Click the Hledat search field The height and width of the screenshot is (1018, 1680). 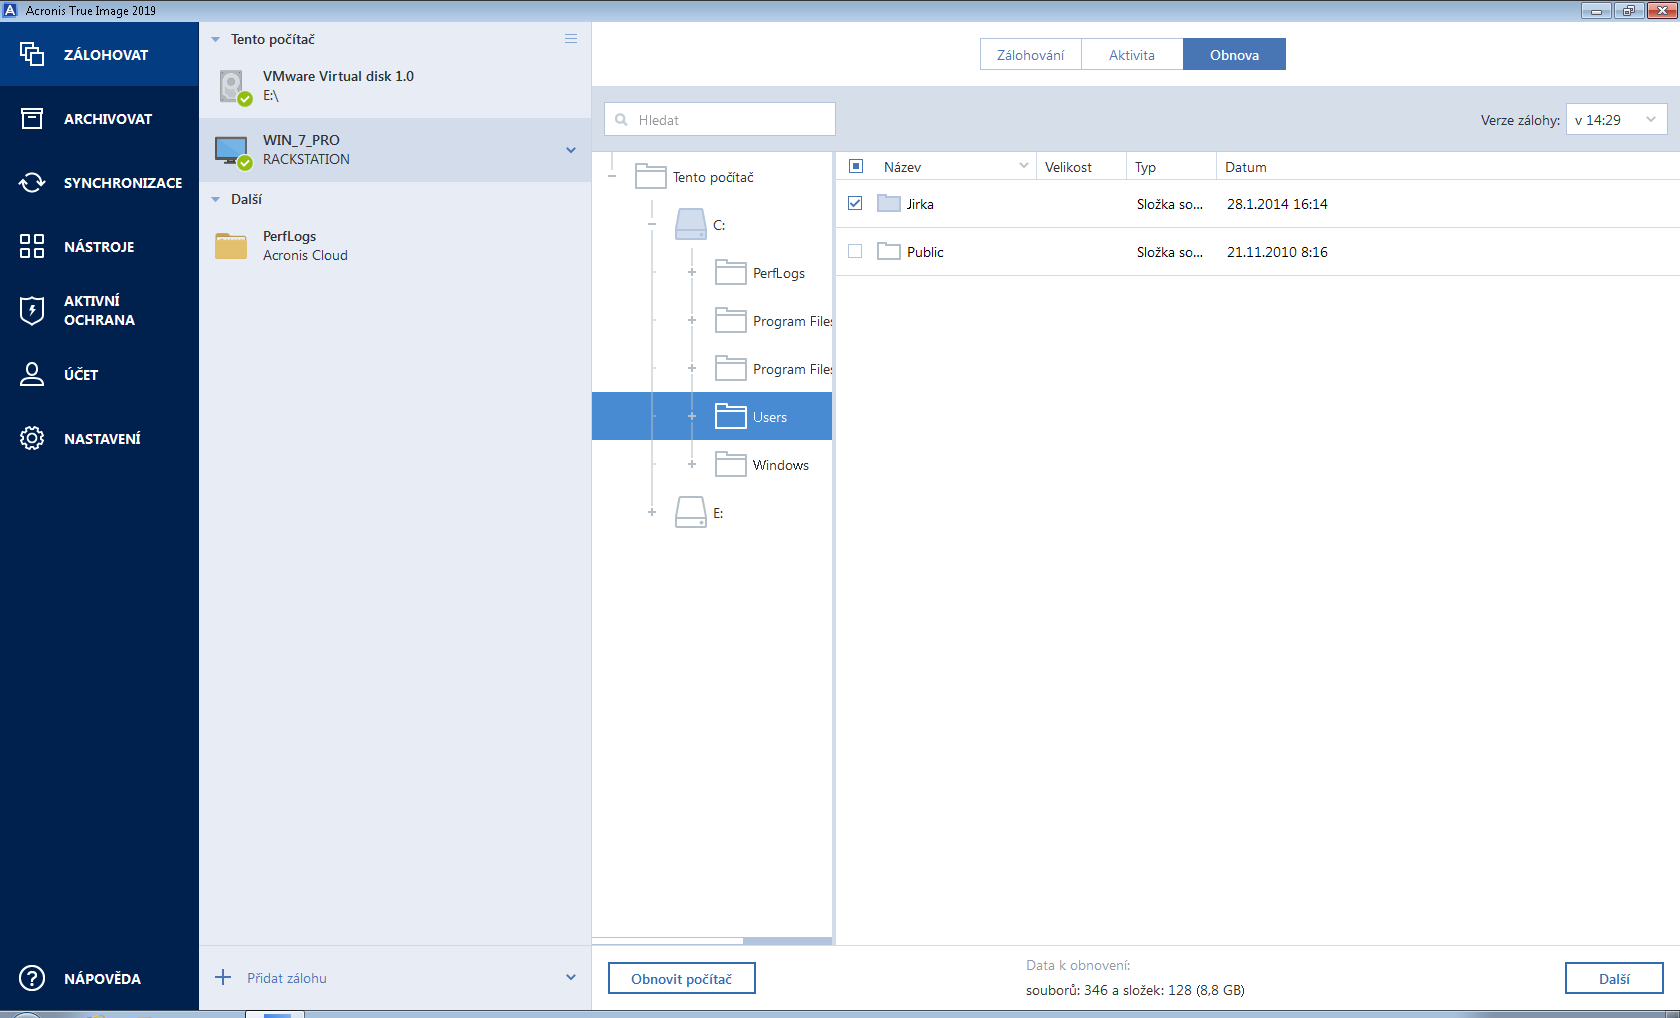(720, 120)
